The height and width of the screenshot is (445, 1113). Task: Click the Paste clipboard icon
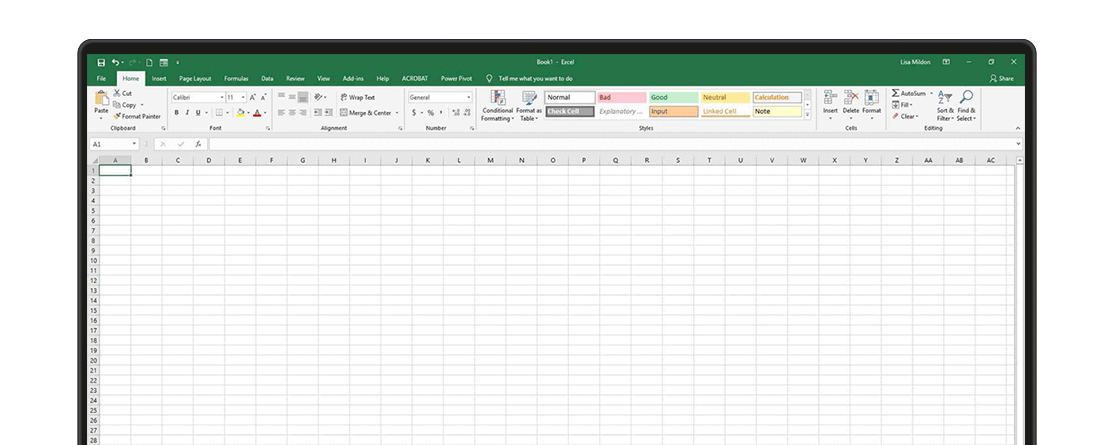[101, 99]
